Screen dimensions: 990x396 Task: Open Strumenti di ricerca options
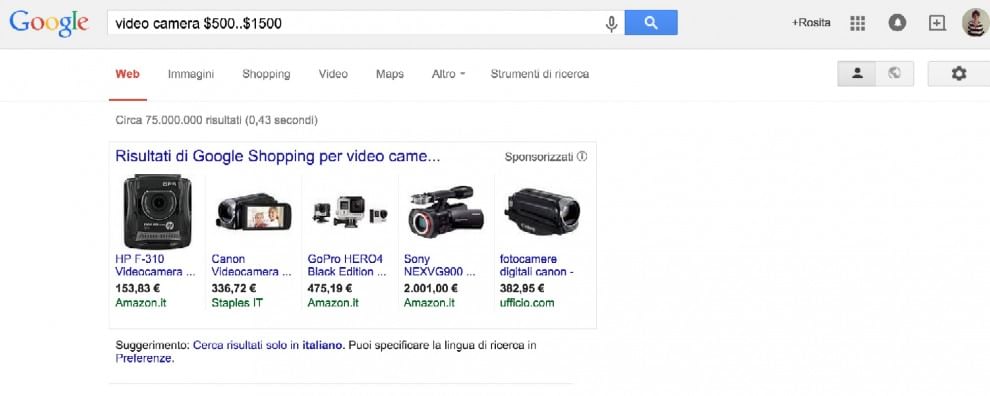click(x=539, y=74)
